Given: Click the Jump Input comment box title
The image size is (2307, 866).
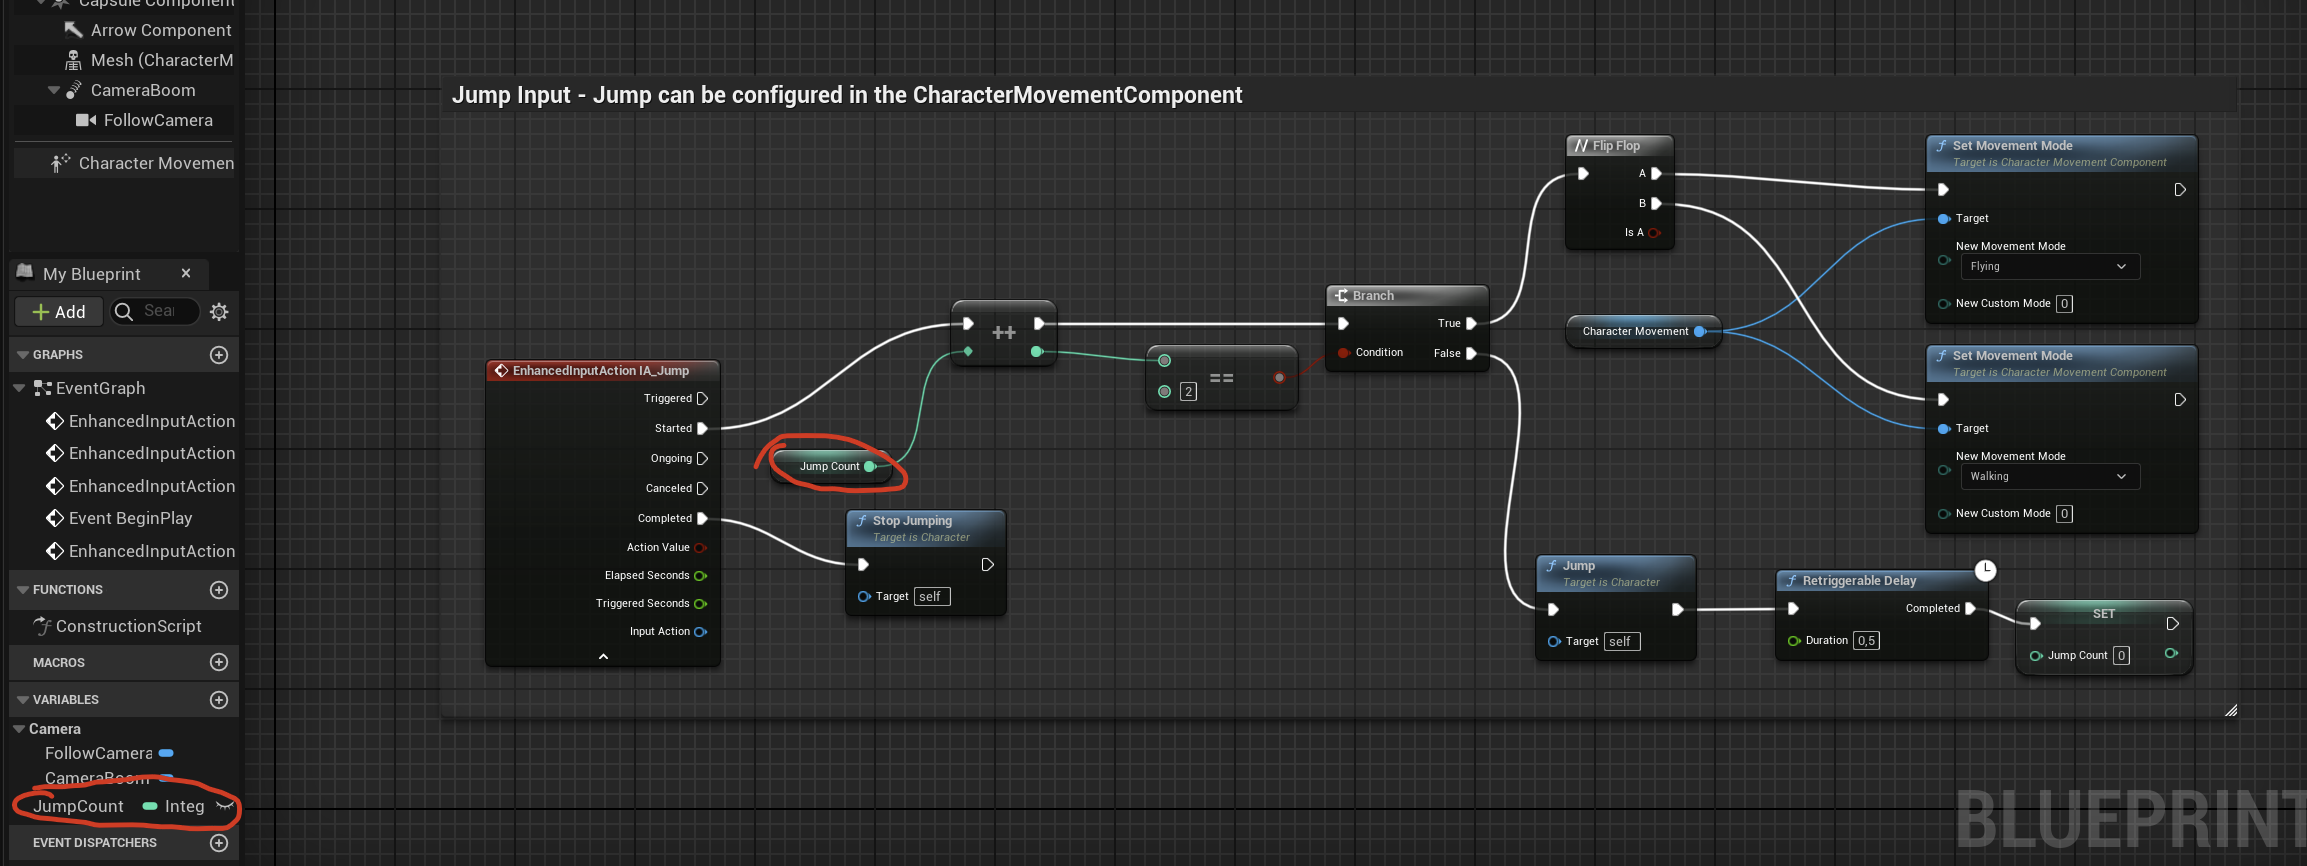Looking at the screenshot, I should (847, 95).
